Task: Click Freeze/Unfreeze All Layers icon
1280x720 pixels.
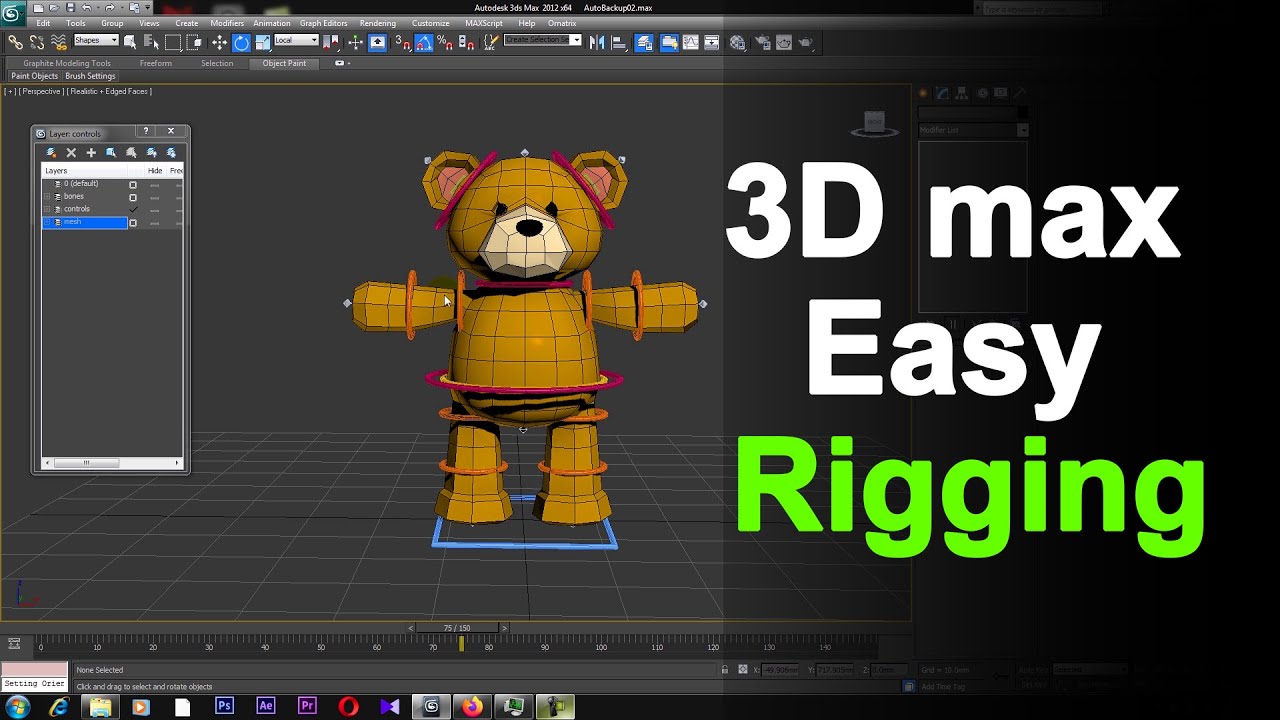Action: coord(171,153)
